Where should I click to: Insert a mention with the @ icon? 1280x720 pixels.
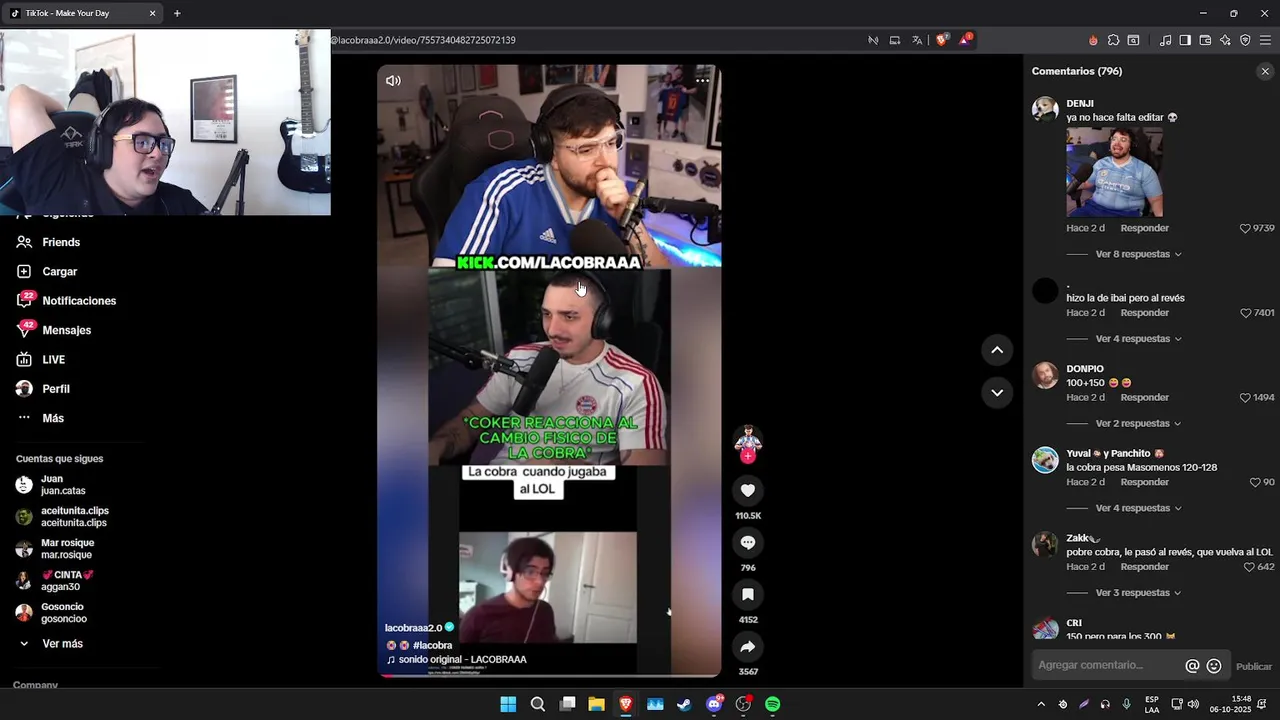[x=1192, y=666]
